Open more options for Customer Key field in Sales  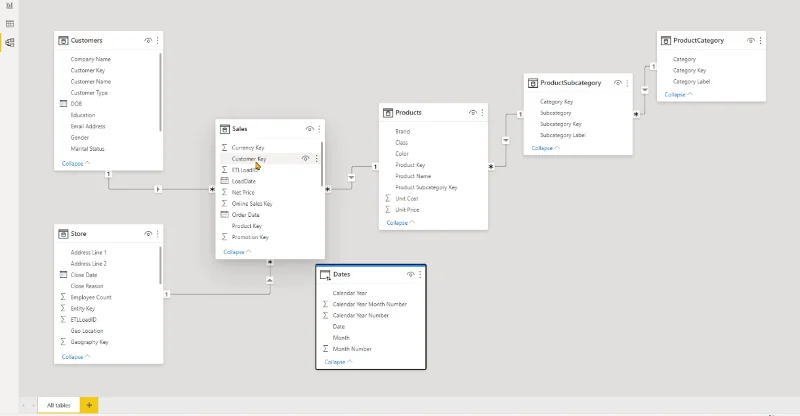pos(316,159)
